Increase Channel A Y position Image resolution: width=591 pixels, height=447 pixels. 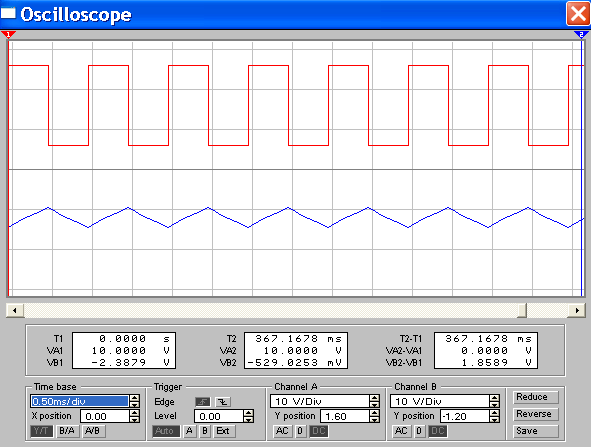click(x=374, y=413)
